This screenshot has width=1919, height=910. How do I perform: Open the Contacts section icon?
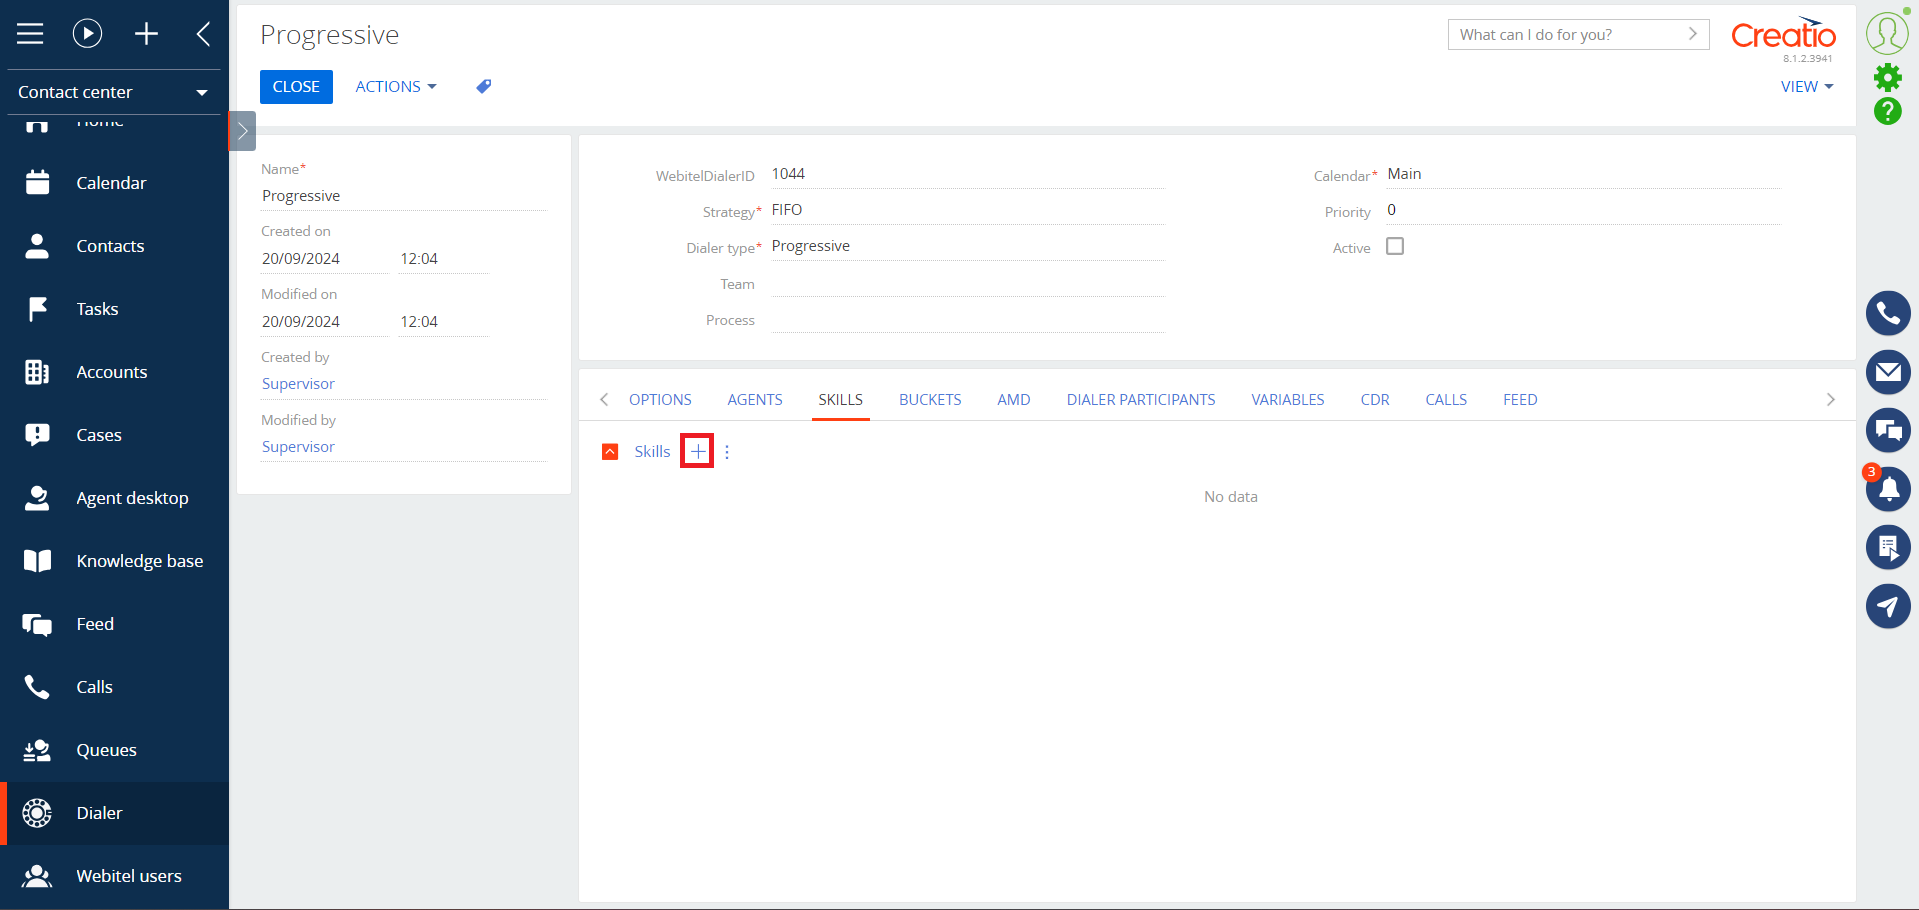pos(37,246)
